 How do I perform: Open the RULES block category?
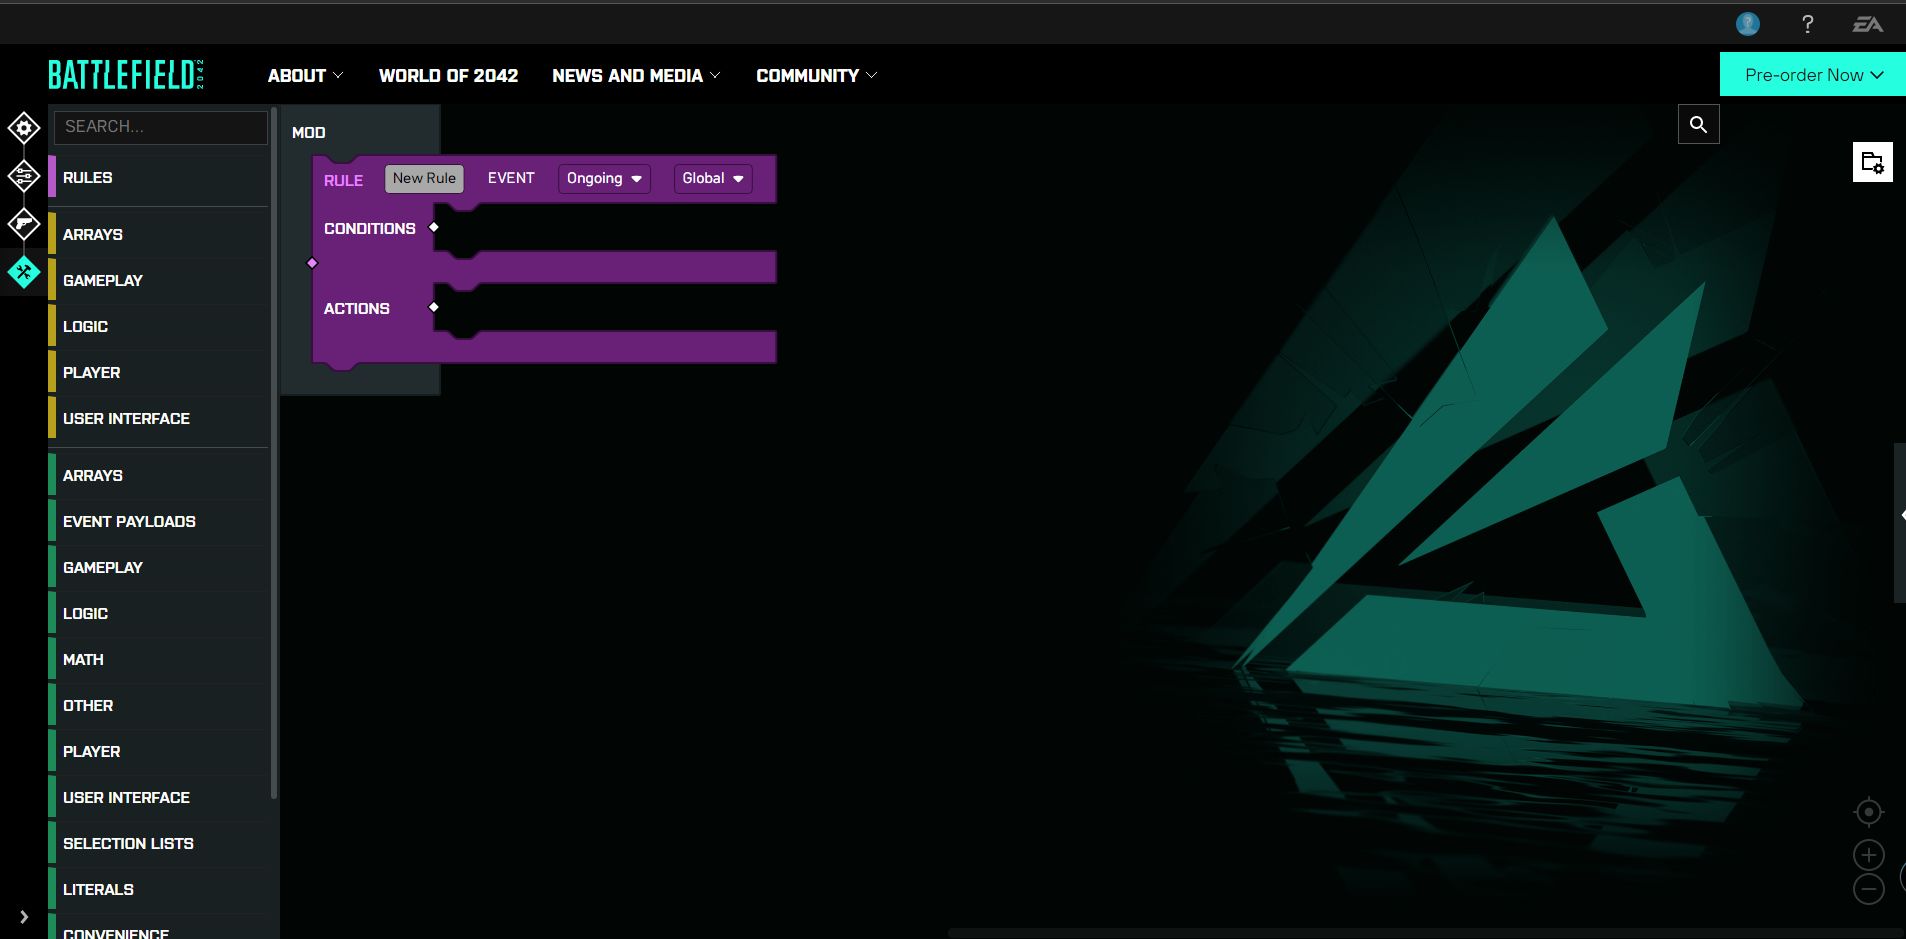coord(158,177)
